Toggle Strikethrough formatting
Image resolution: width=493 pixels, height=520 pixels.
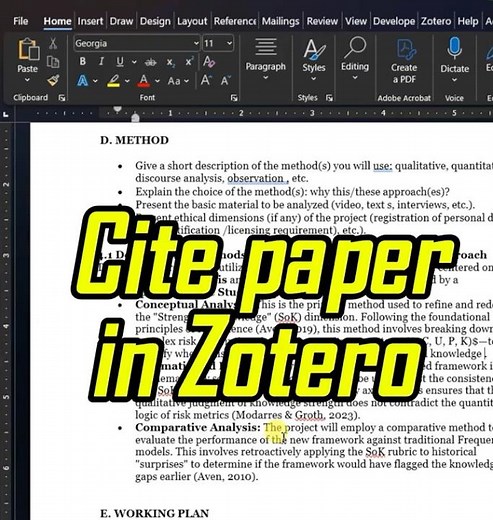[151, 62]
